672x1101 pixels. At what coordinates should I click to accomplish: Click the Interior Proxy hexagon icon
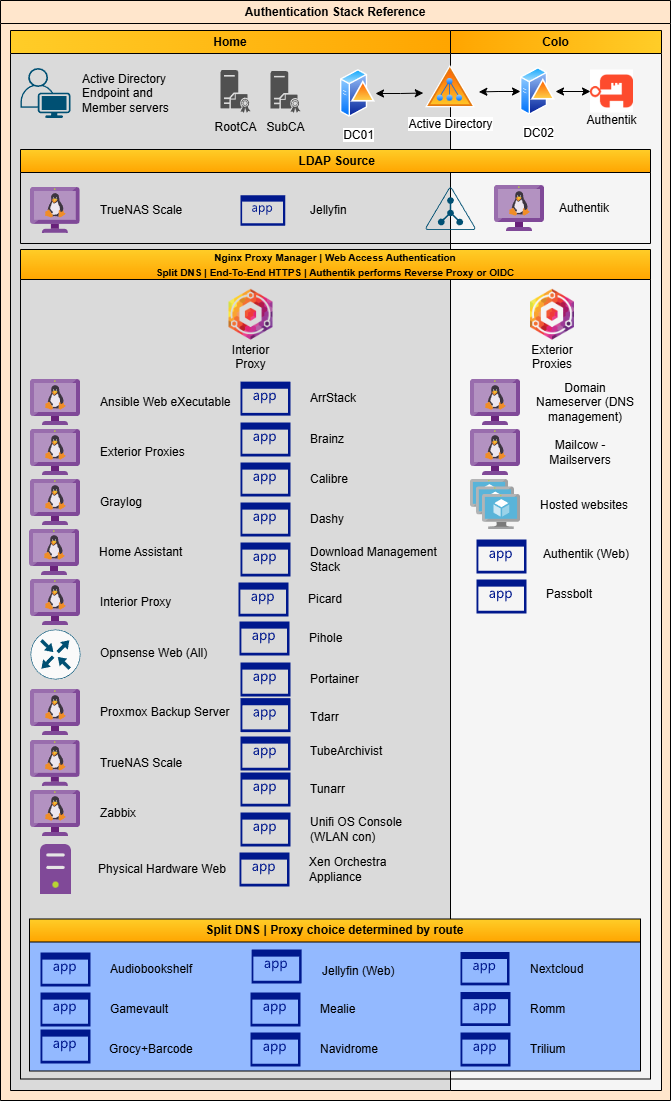[x=250, y=315]
